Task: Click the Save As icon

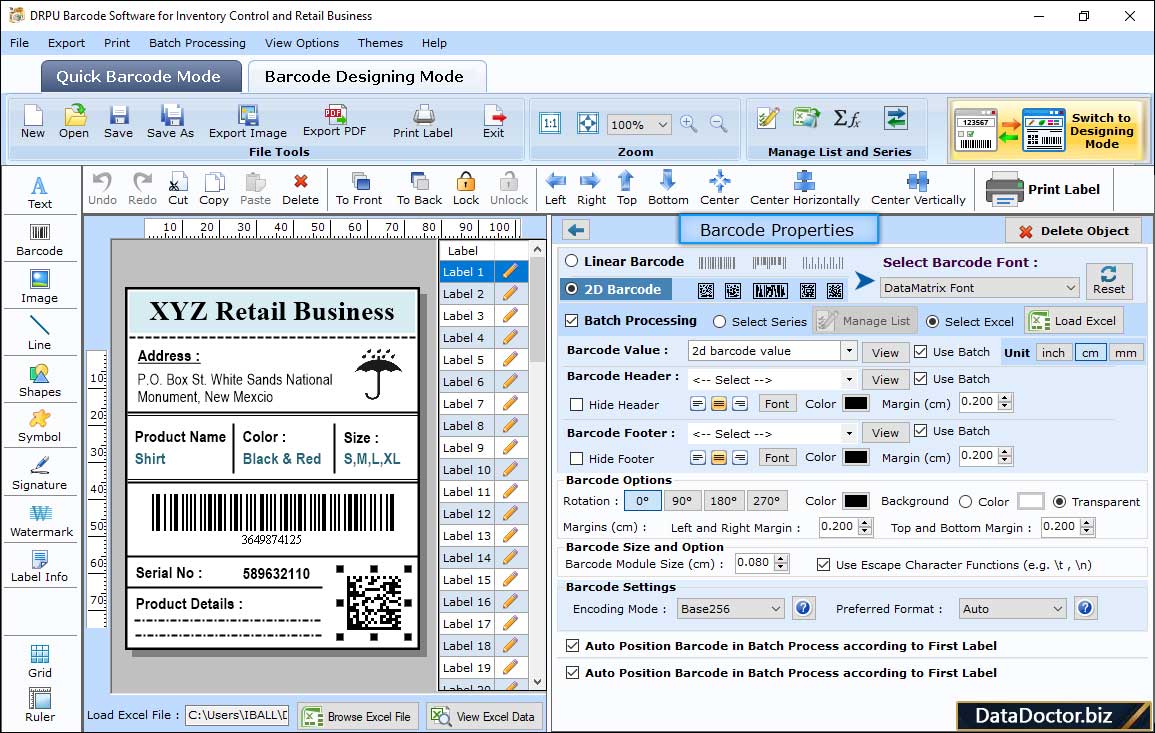Action: [170, 122]
